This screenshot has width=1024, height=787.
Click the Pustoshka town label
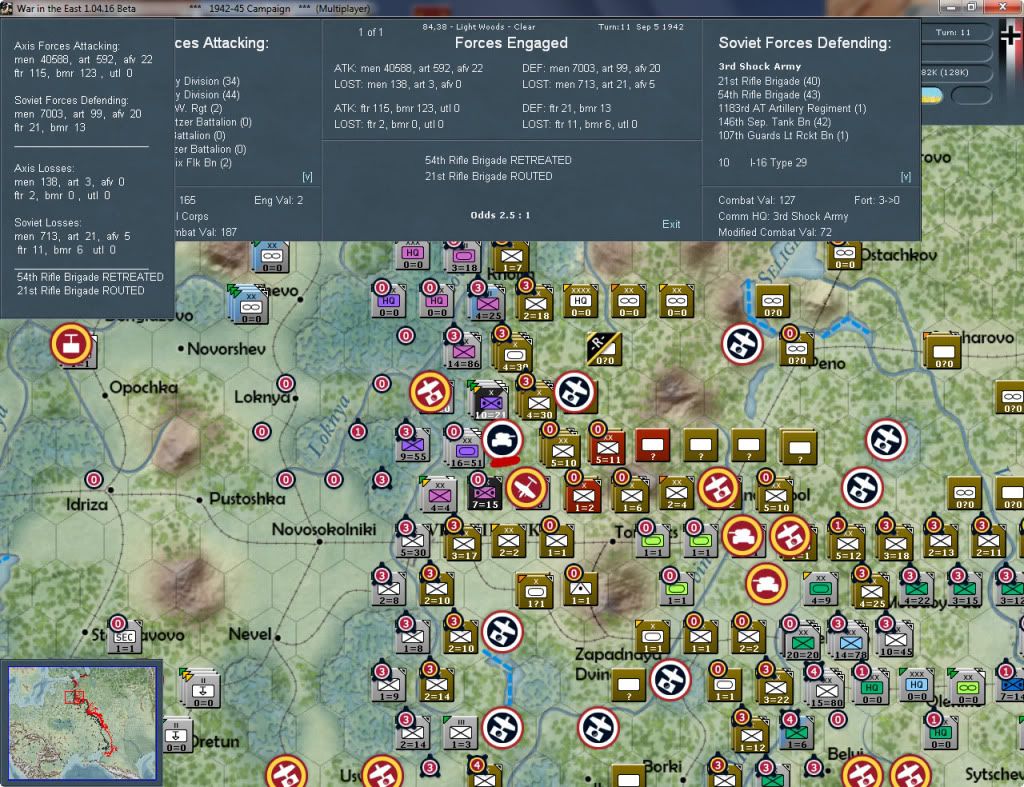click(247, 499)
